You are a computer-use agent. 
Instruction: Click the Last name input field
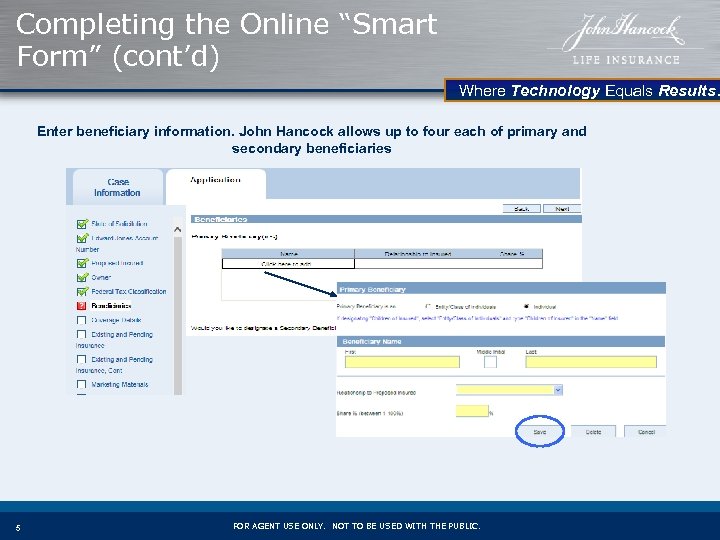click(x=591, y=362)
